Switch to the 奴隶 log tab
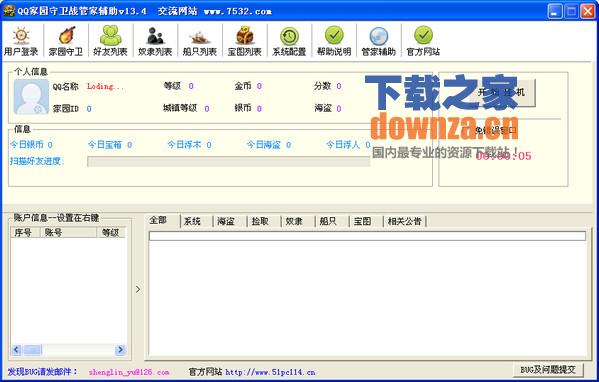 pos(294,221)
